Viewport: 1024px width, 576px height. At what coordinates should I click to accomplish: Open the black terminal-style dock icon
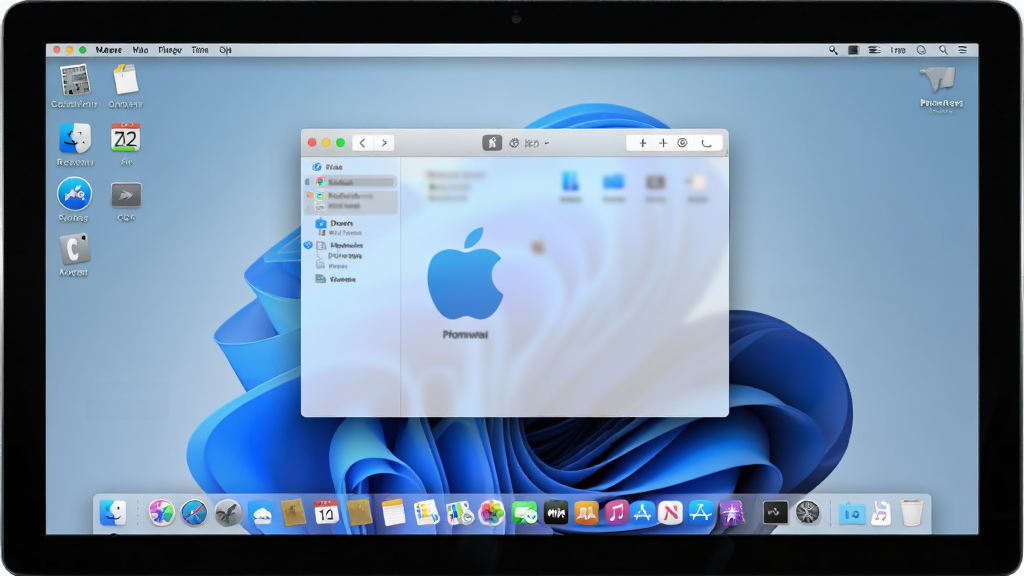click(x=775, y=513)
